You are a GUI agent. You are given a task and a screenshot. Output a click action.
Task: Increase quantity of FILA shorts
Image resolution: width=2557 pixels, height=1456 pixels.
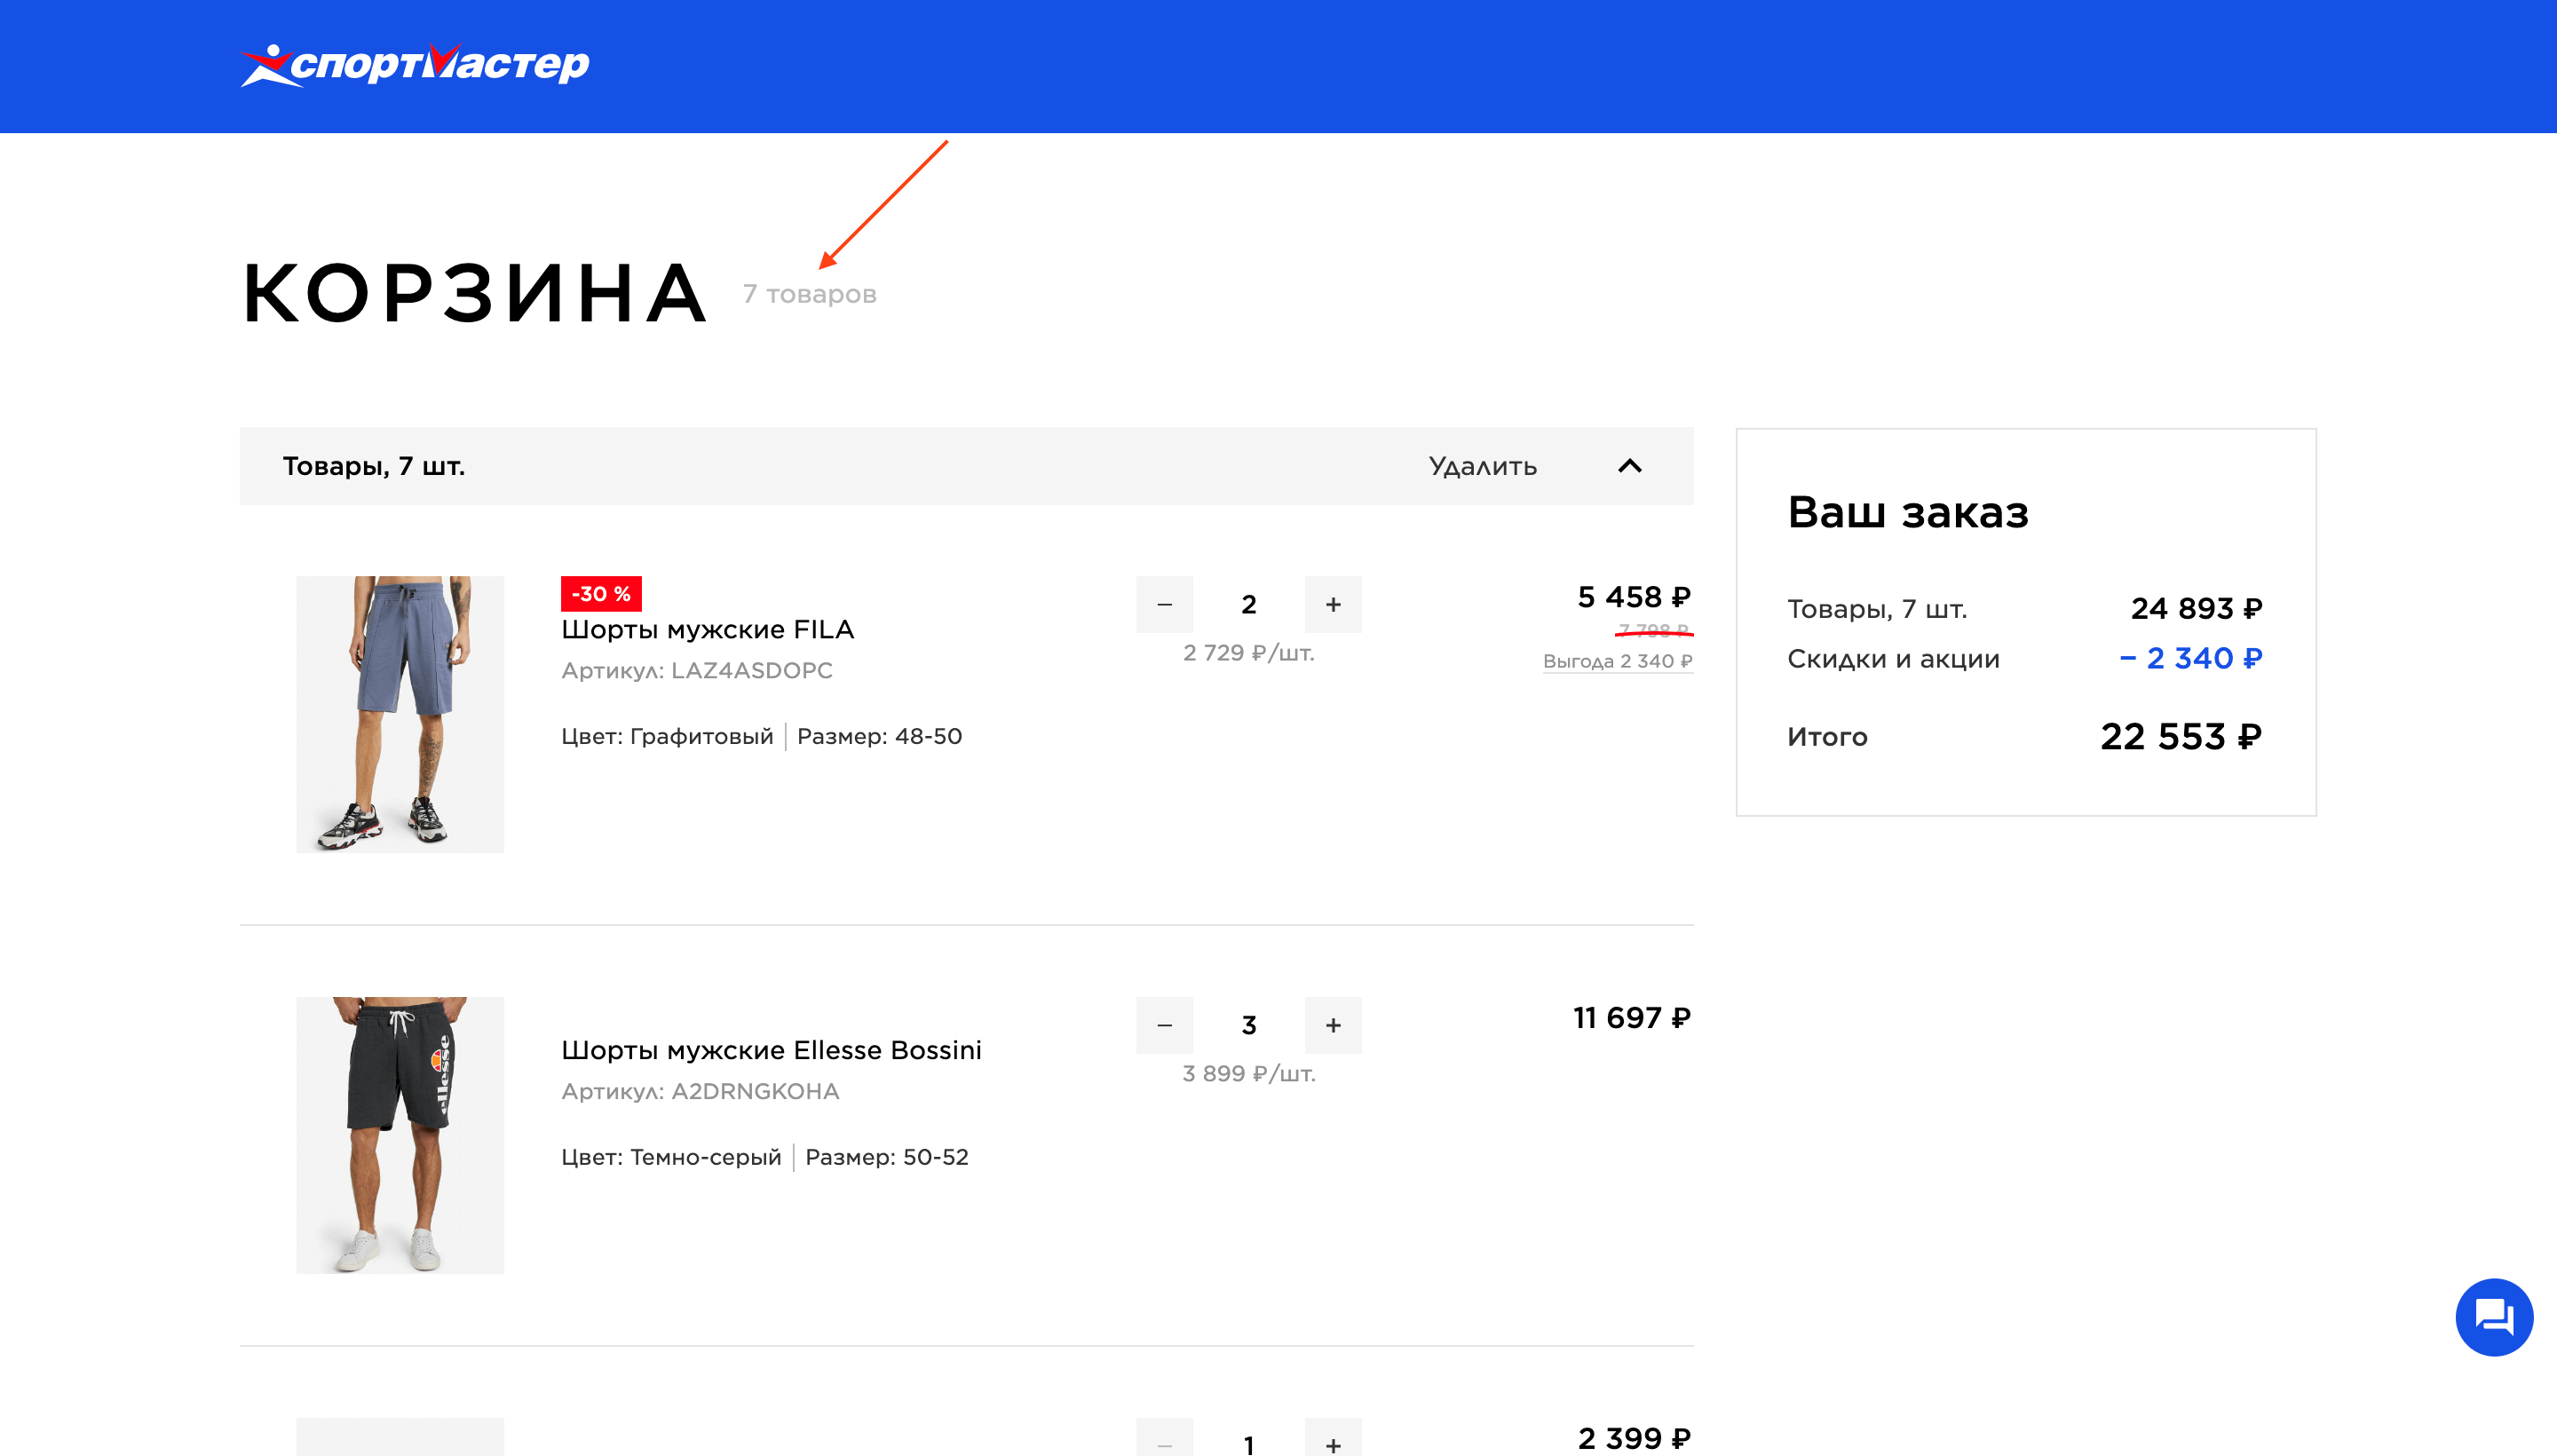1333,604
